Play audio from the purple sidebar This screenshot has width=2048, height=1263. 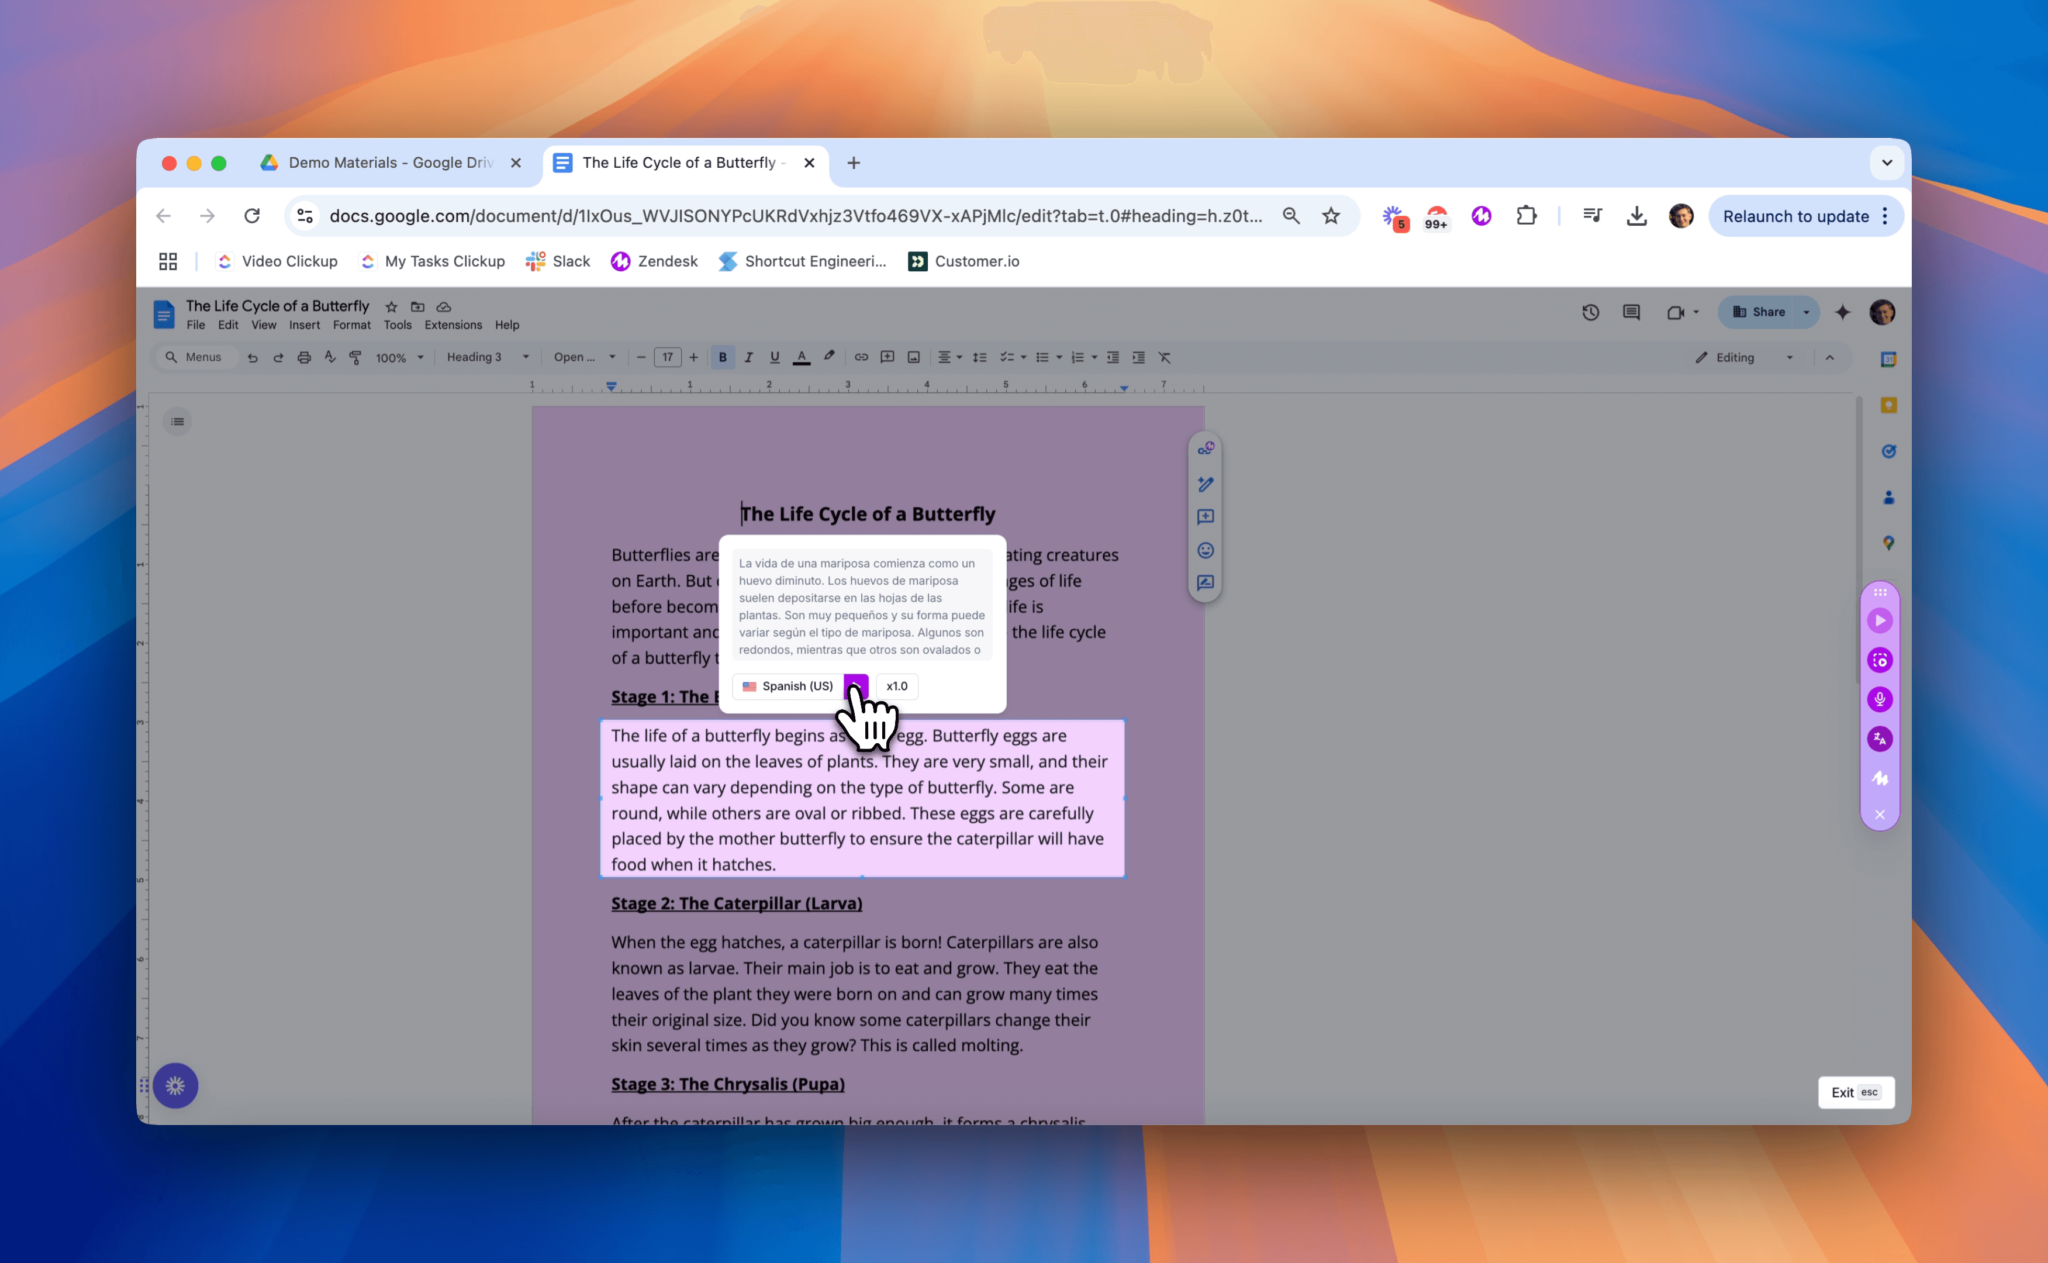tap(1879, 620)
